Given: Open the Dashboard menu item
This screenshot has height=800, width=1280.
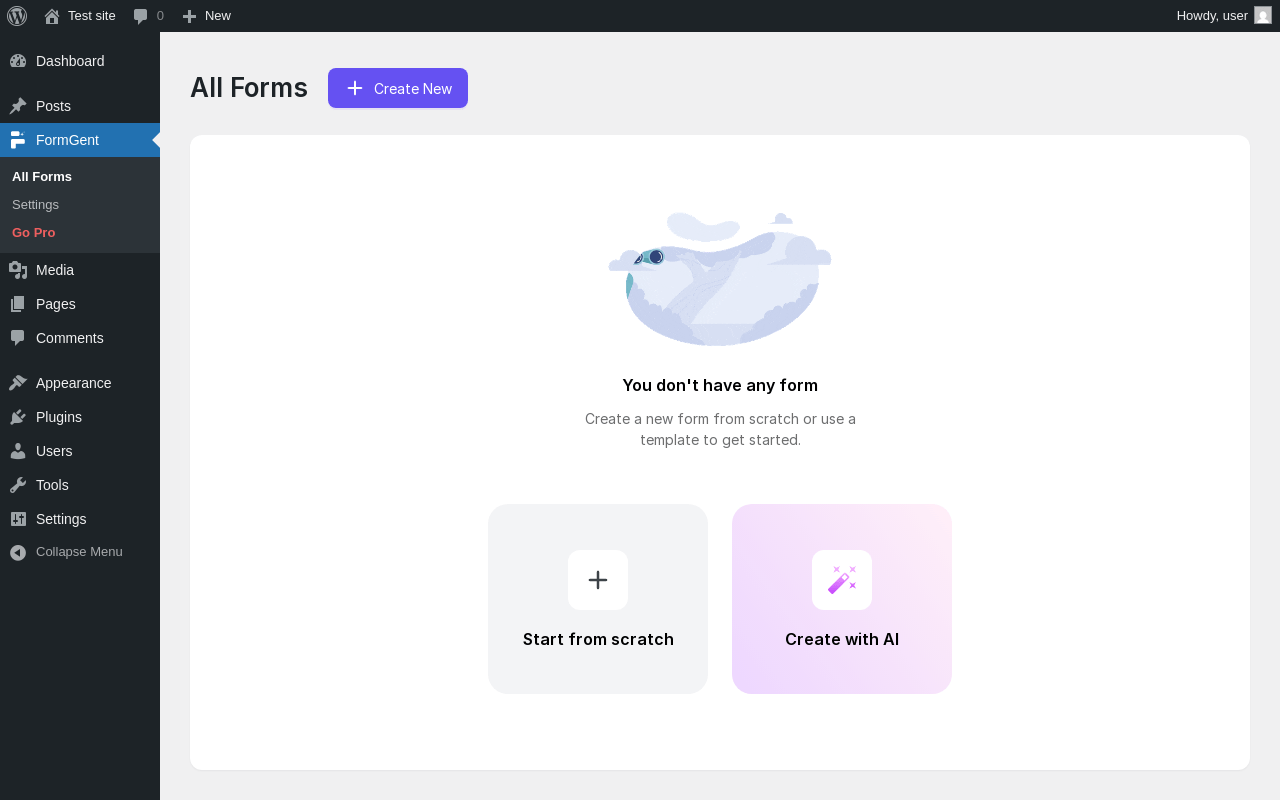Looking at the screenshot, I should pos(80,61).
